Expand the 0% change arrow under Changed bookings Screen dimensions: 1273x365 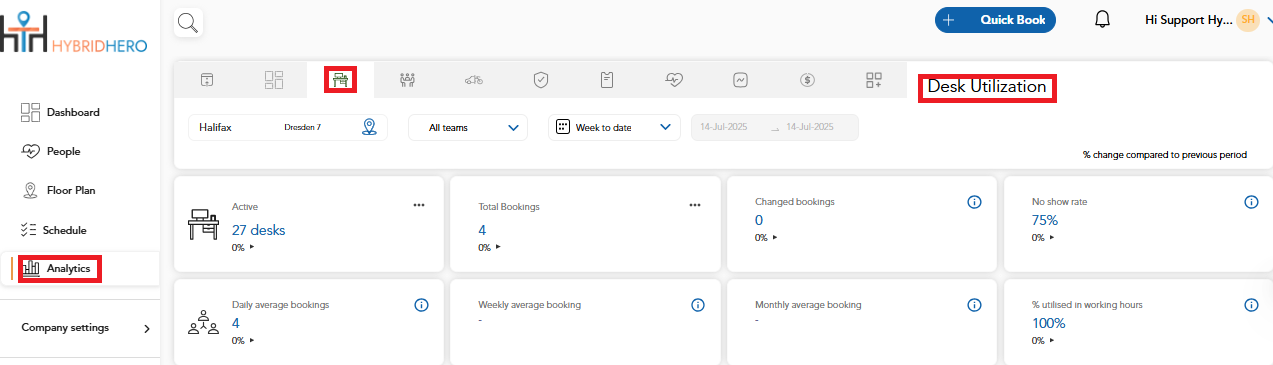click(x=774, y=238)
